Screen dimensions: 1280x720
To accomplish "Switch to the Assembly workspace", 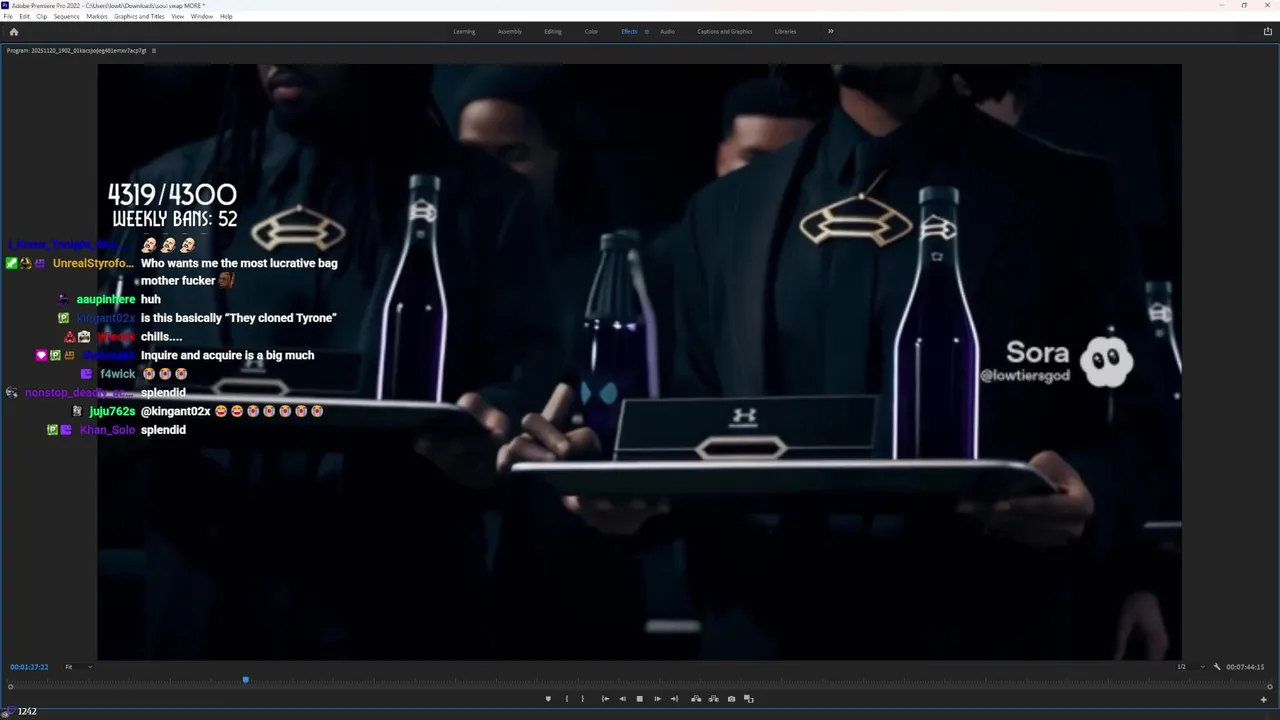I will coord(510,31).
